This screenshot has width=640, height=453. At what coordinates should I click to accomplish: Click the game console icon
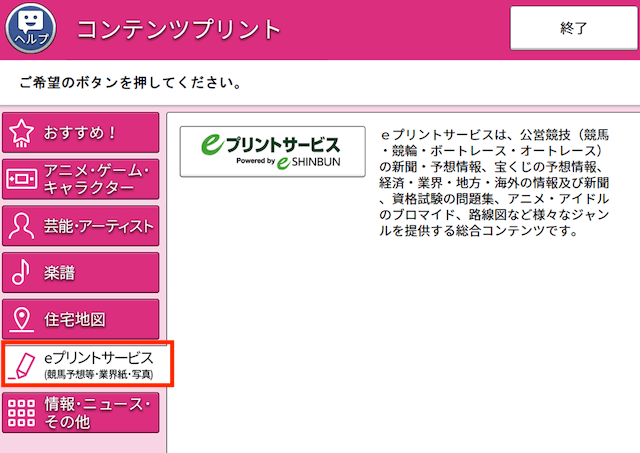[22, 179]
